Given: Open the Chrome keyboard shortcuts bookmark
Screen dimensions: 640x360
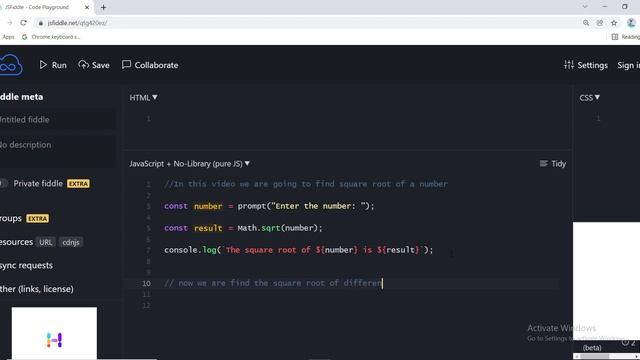Looking at the screenshot, I should [x=51, y=37].
